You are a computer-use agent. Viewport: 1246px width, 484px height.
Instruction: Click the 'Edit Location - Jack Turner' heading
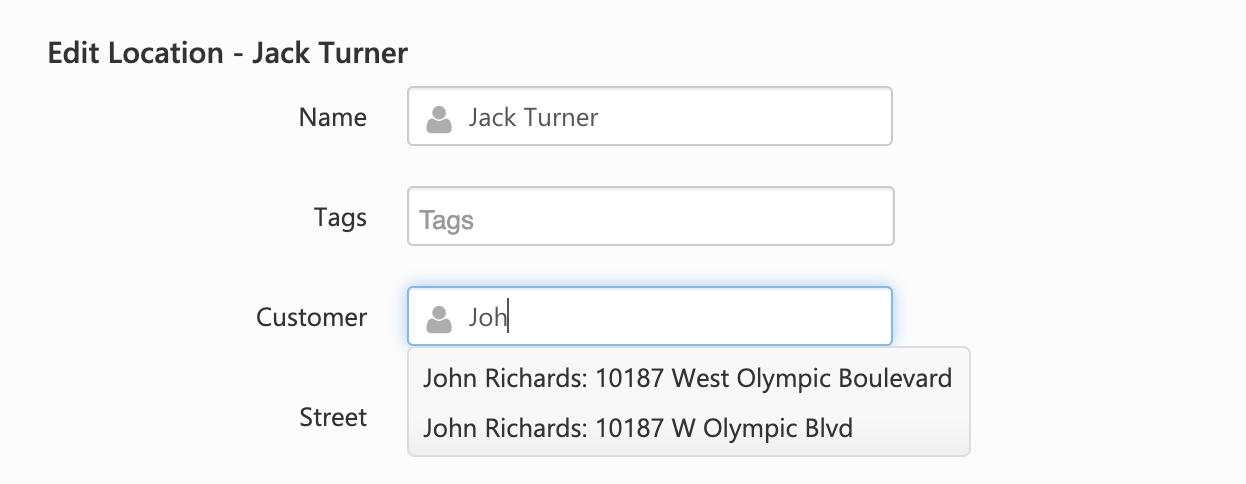tap(227, 53)
